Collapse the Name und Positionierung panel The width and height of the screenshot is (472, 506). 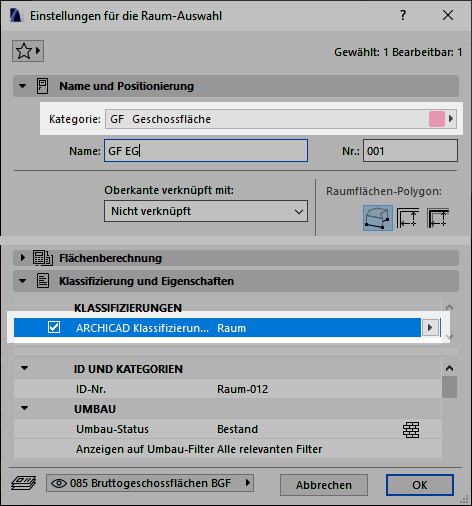22,86
